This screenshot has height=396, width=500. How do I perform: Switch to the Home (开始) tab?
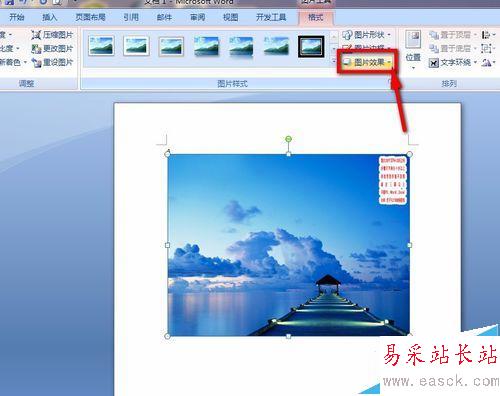(17, 17)
